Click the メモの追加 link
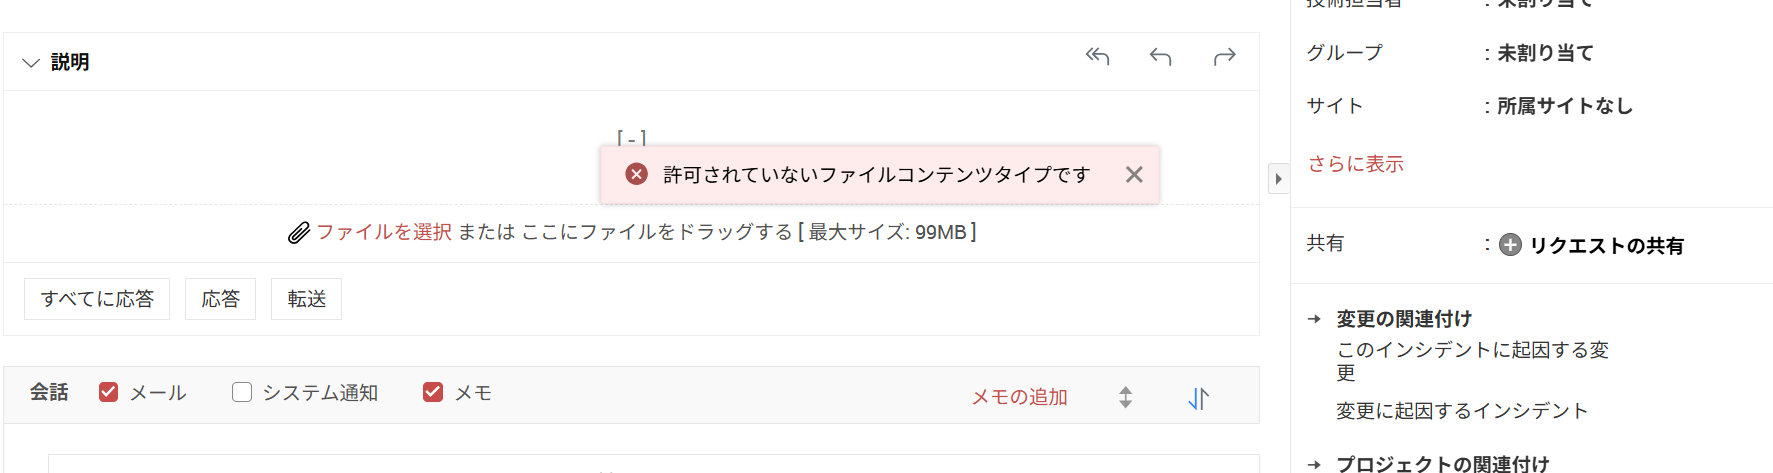1773x473 pixels. click(1019, 397)
